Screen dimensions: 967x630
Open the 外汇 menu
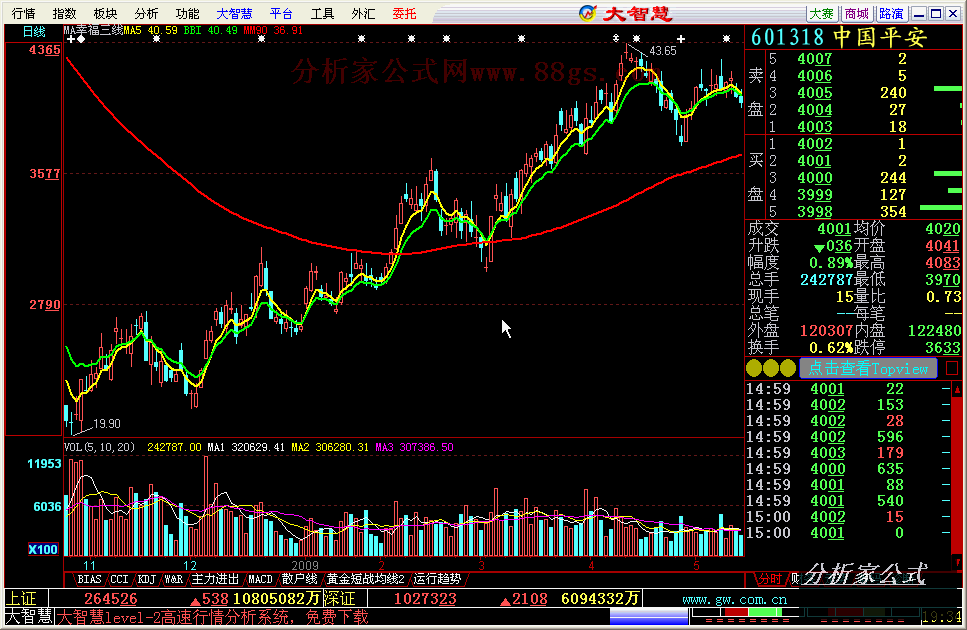point(363,14)
